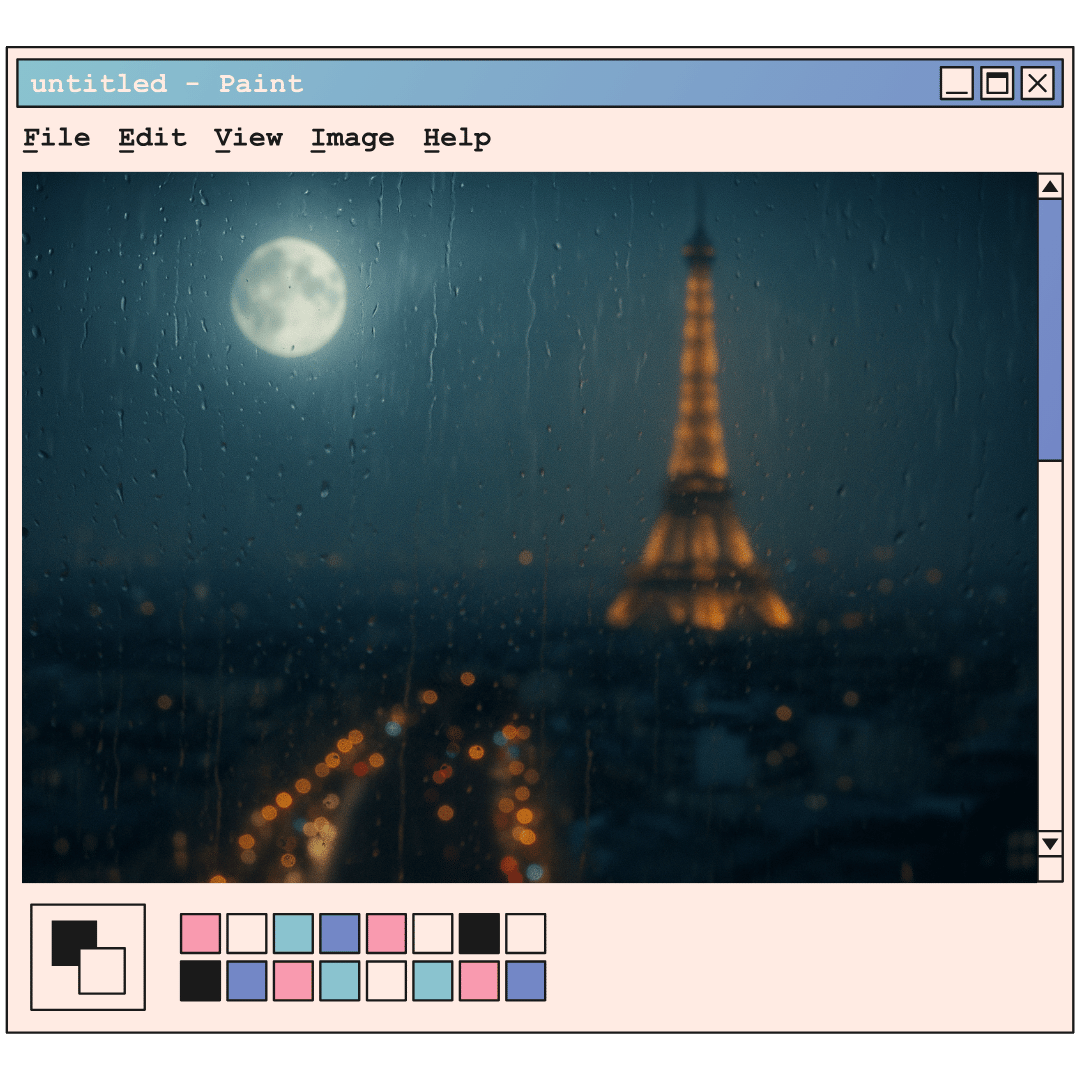Pick second pink swatch in top row
This screenshot has height=1080, width=1080.
click(x=386, y=933)
